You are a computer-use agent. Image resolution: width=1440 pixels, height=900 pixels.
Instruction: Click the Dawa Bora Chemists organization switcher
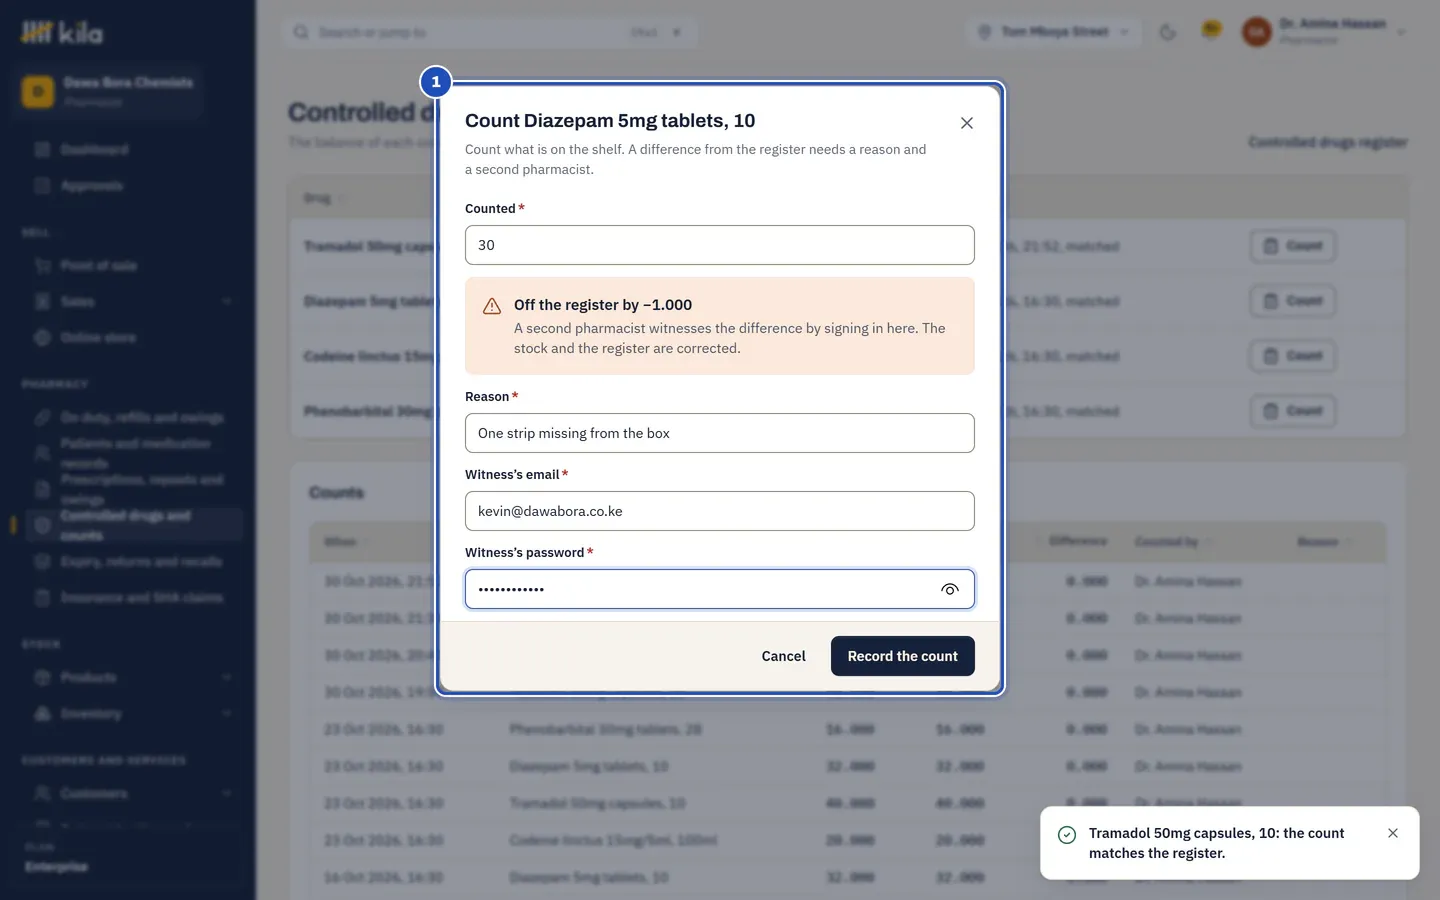tap(110, 91)
